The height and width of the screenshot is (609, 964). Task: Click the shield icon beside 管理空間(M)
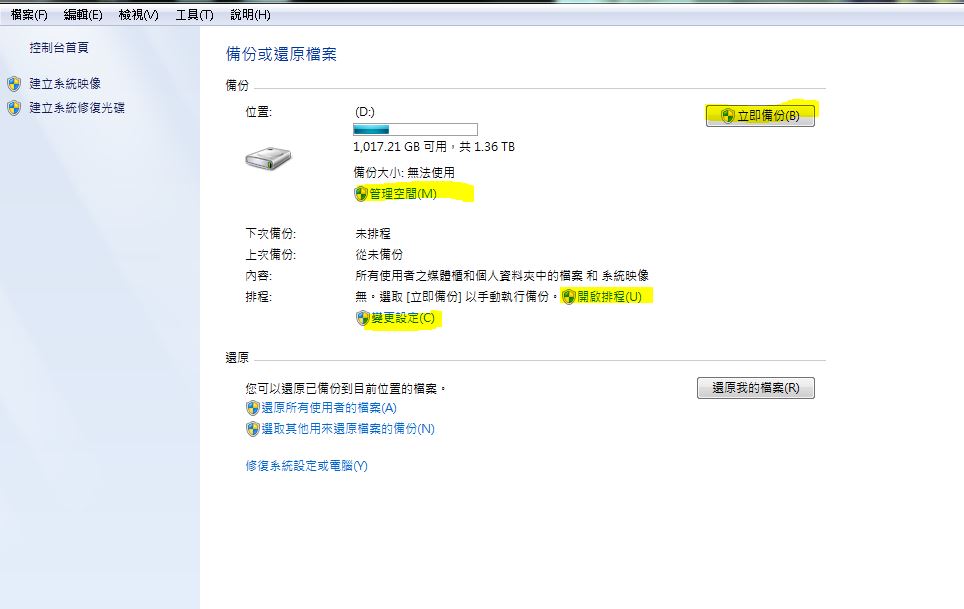point(361,194)
